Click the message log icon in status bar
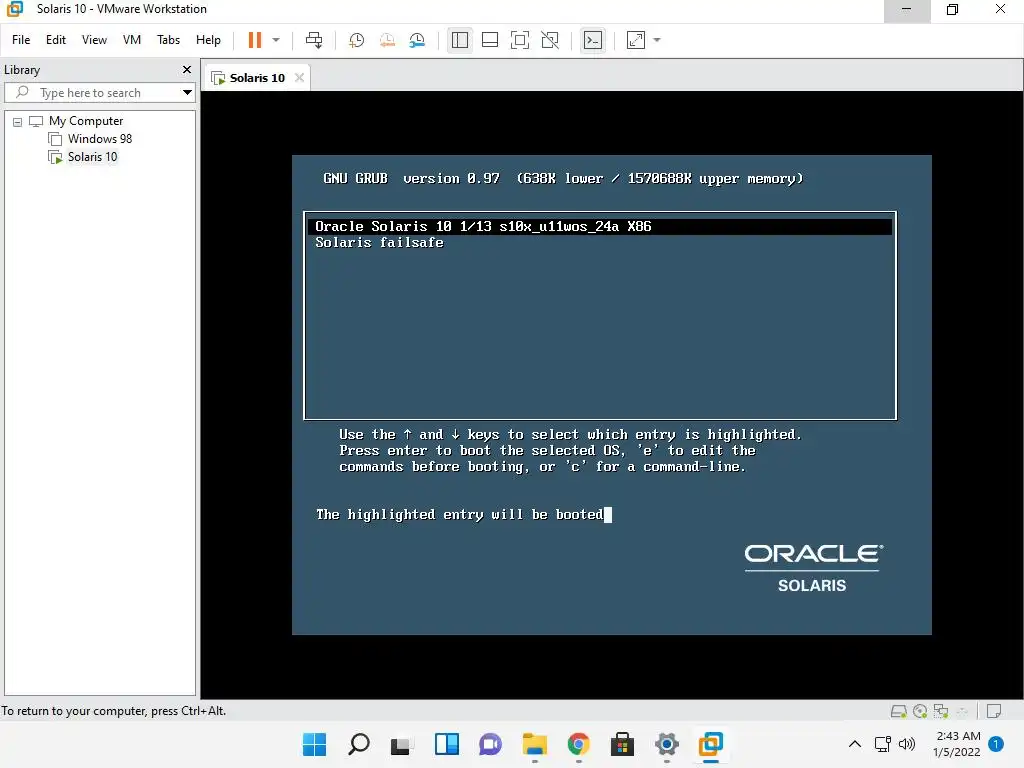The height and width of the screenshot is (768, 1024). (994, 711)
